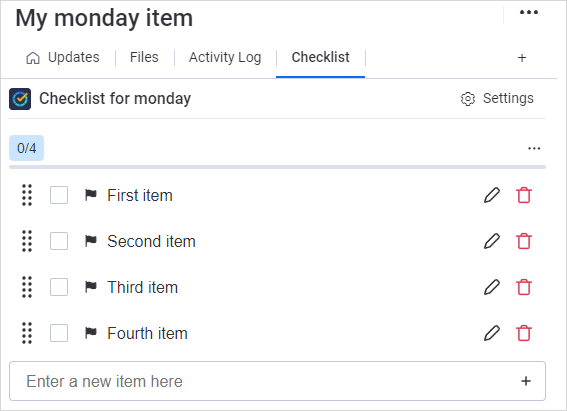
Task: Switch to the Activity Log tab
Action: pos(225,57)
